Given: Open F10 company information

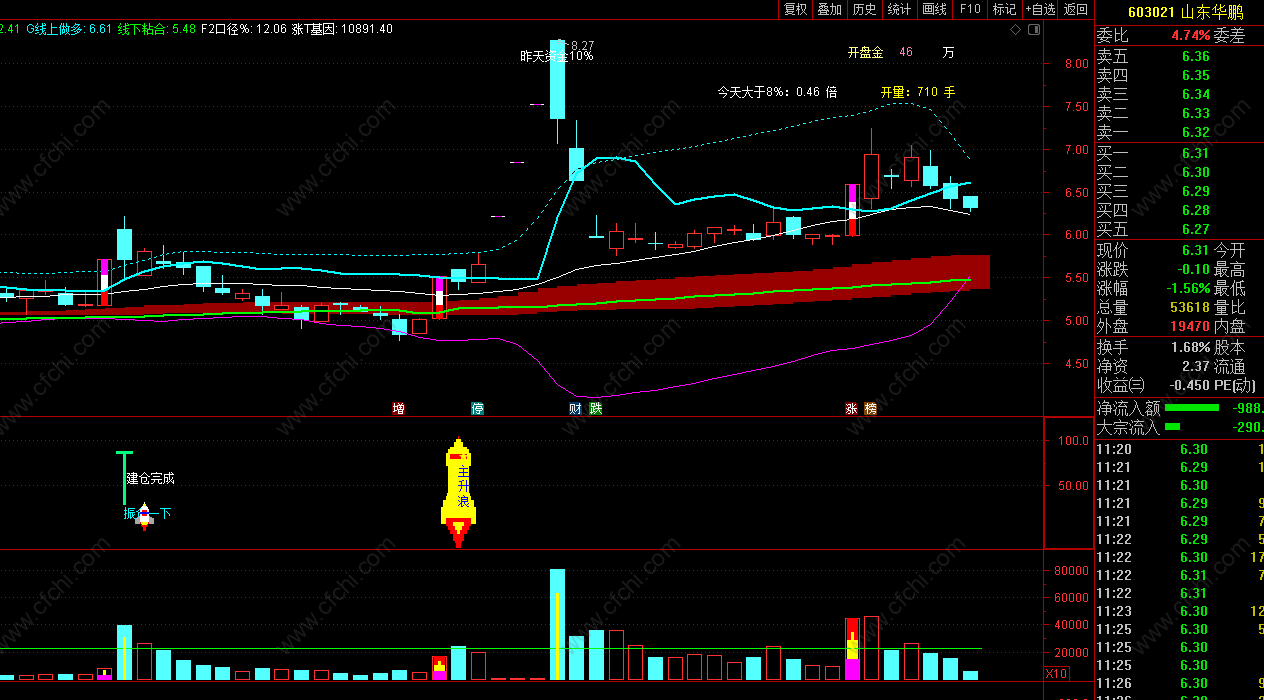Looking at the screenshot, I should tap(970, 9).
